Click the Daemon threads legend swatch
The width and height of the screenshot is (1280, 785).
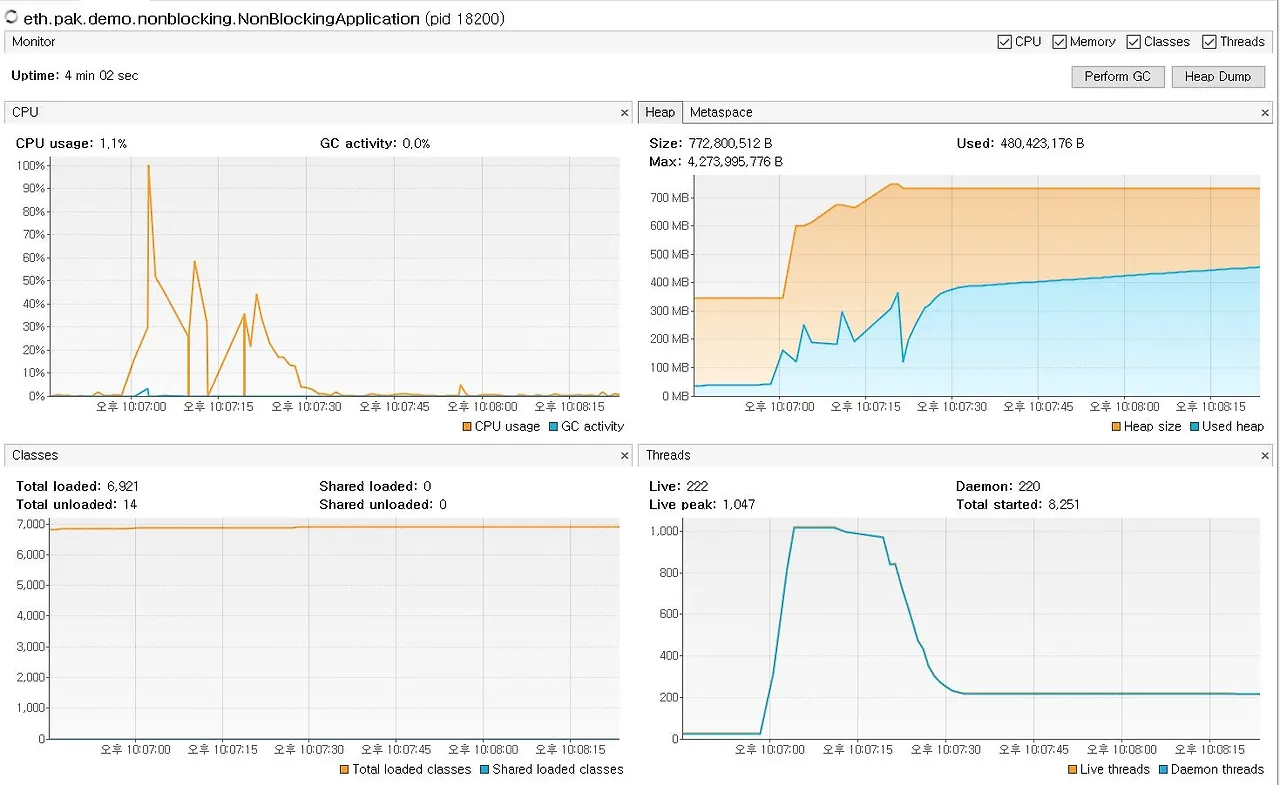tap(1163, 770)
